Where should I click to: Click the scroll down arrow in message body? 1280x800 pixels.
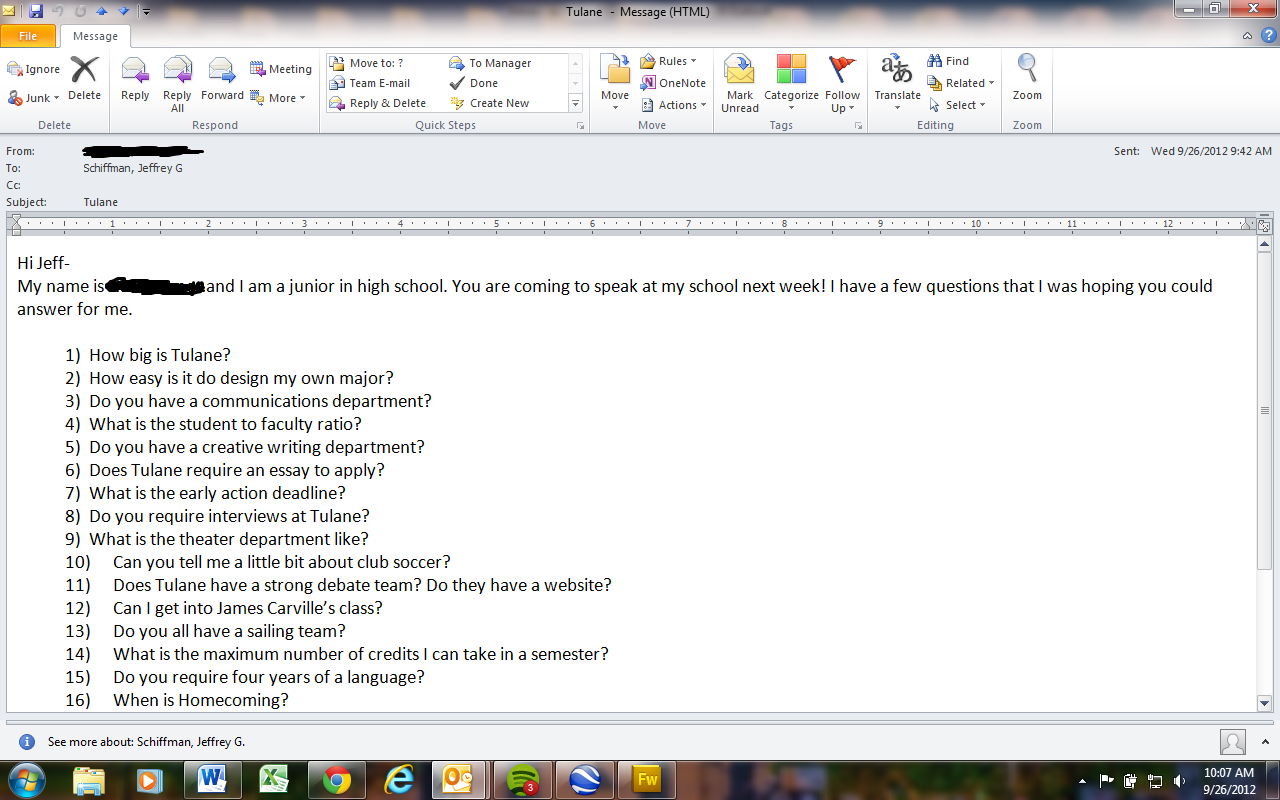point(1264,704)
